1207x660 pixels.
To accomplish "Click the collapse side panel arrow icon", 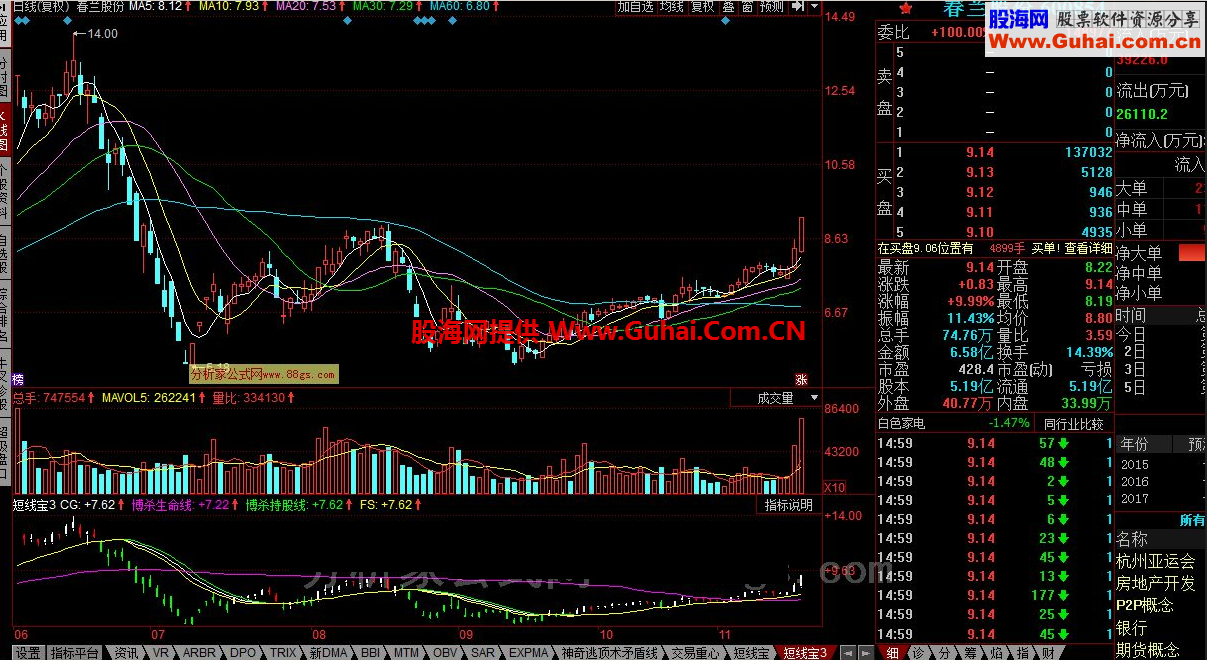I will tap(800, 6).
